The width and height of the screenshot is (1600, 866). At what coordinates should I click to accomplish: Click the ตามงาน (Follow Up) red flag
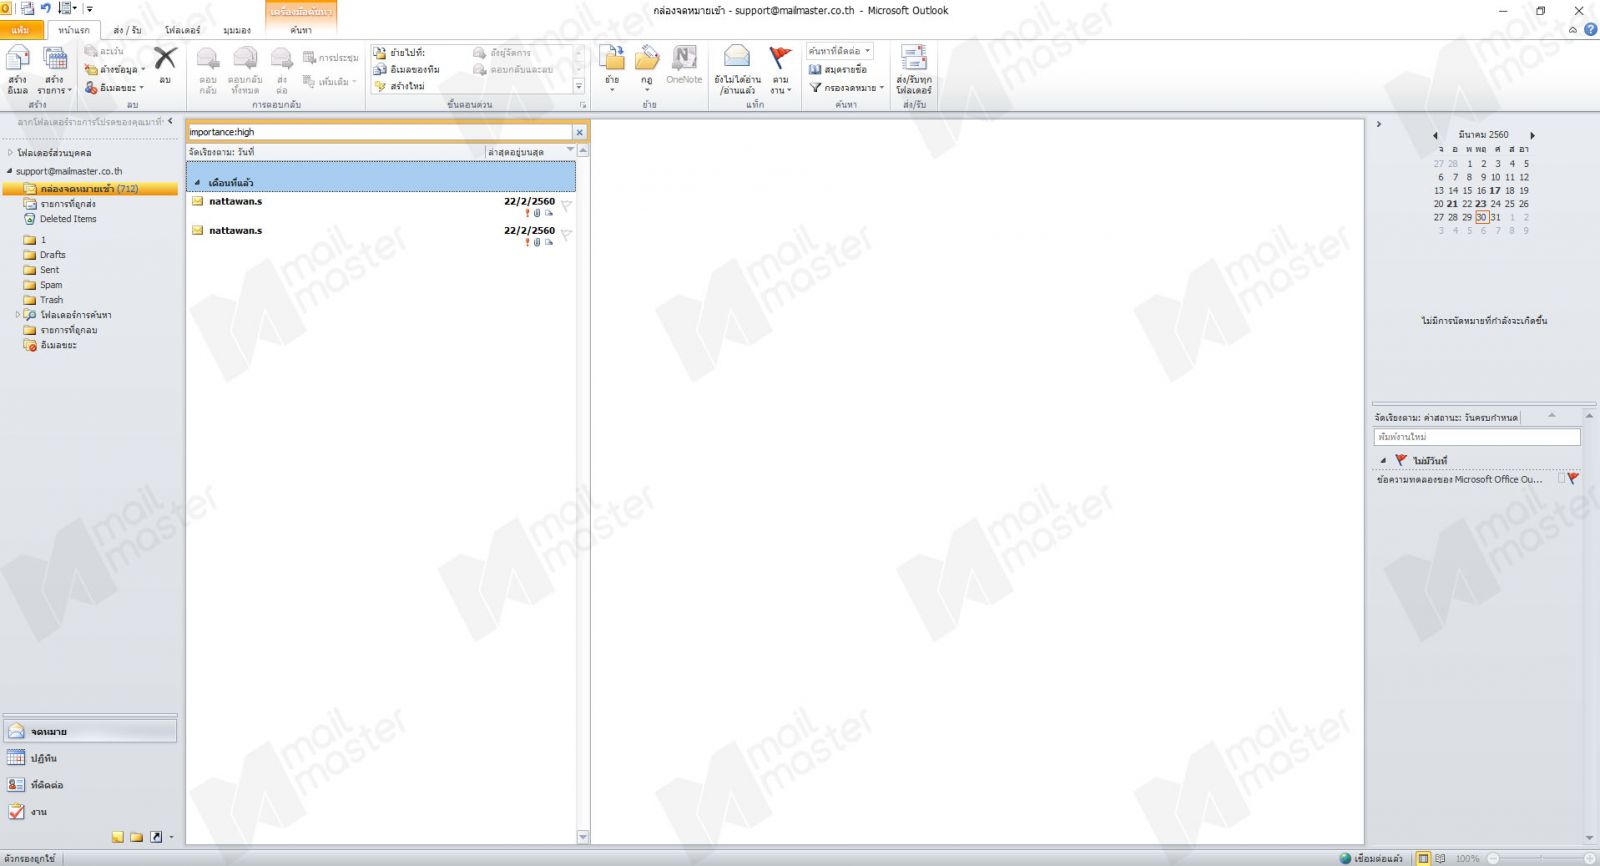click(780, 58)
